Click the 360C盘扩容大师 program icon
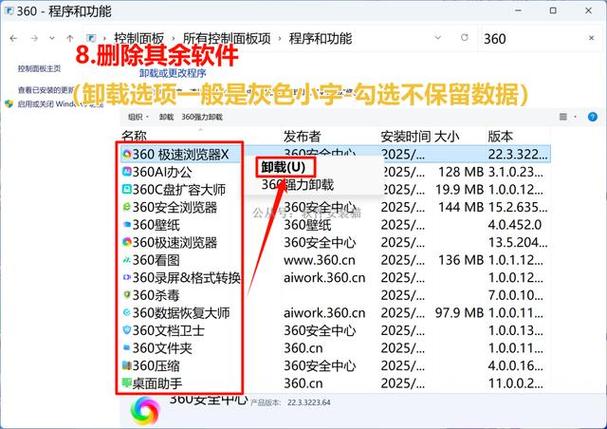 click(x=127, y=189)
